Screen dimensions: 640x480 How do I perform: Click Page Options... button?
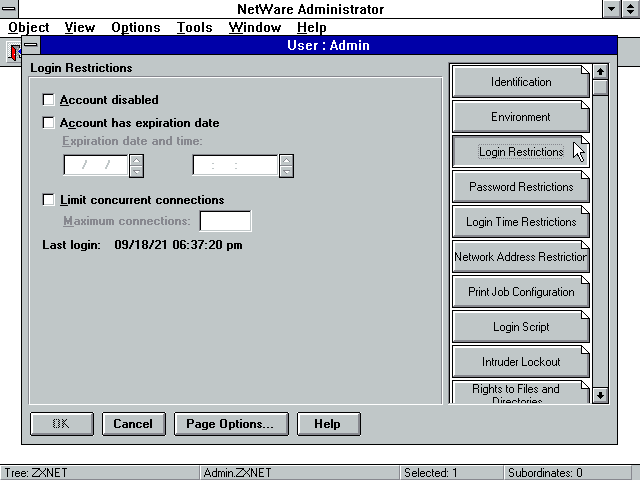[231, 424]
